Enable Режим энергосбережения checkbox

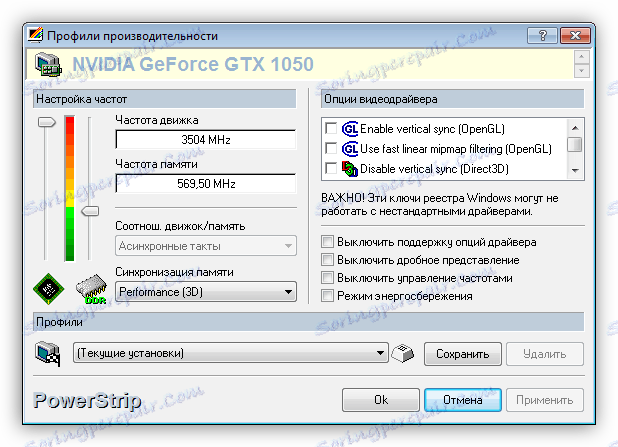pyautogui.click(x=327, y=296)
